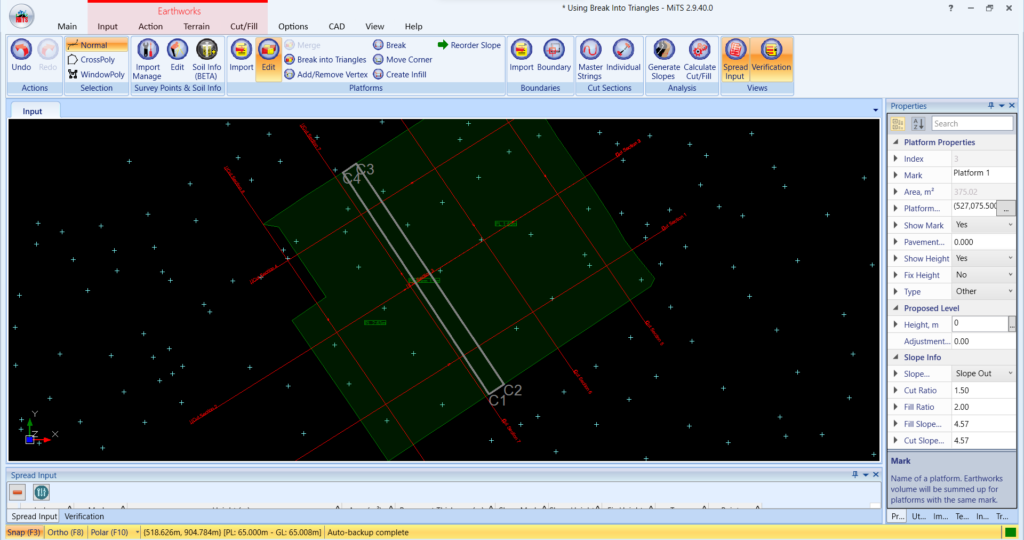Pin the Properties panel
Viewport: 1024px width, 540px height.
[991, 106]
